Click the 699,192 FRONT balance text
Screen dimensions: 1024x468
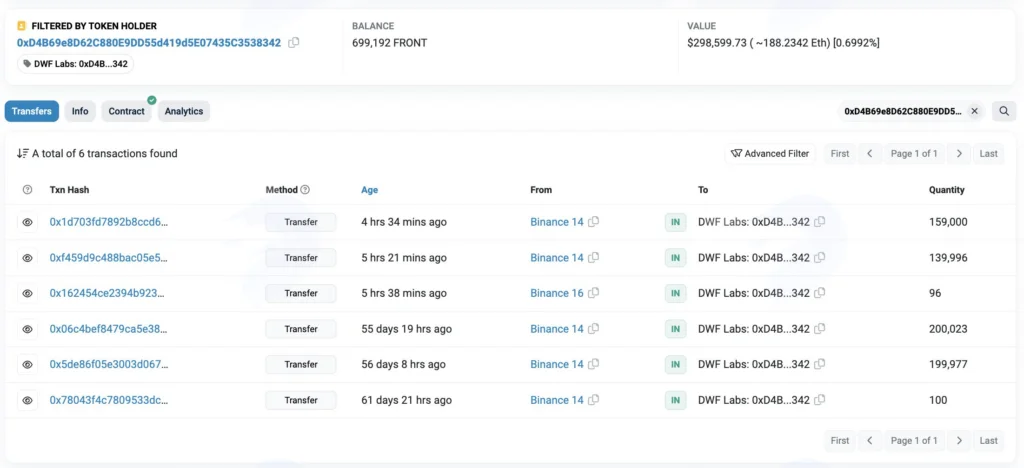389,43
